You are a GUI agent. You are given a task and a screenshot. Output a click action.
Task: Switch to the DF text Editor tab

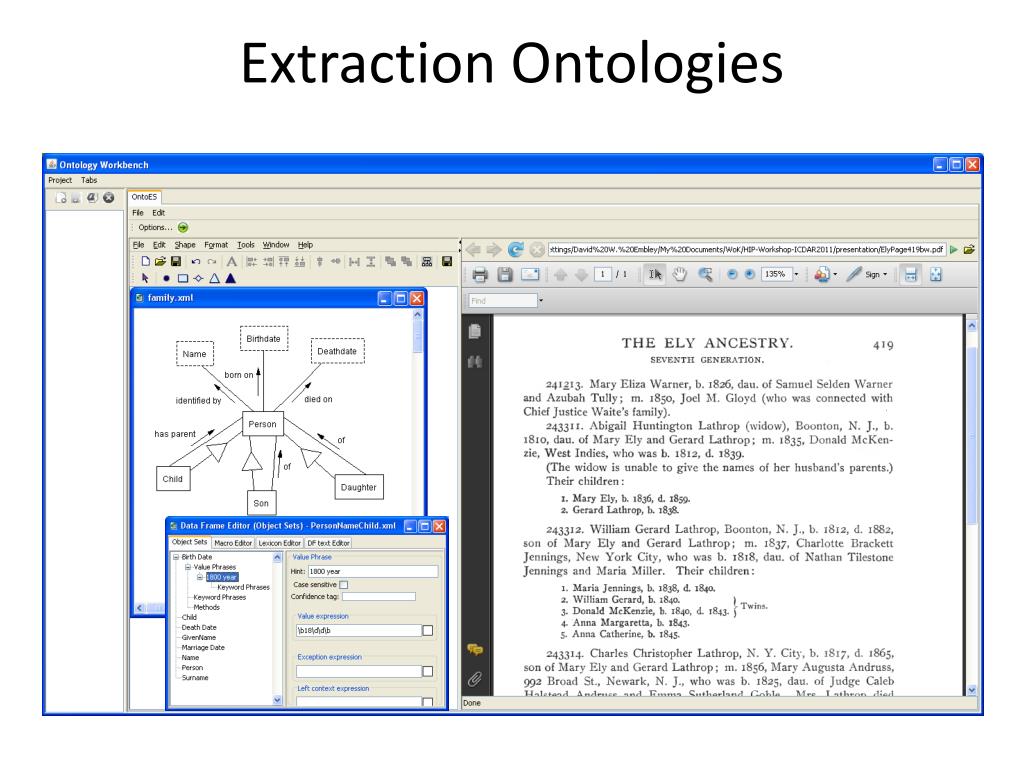point(328,543)
